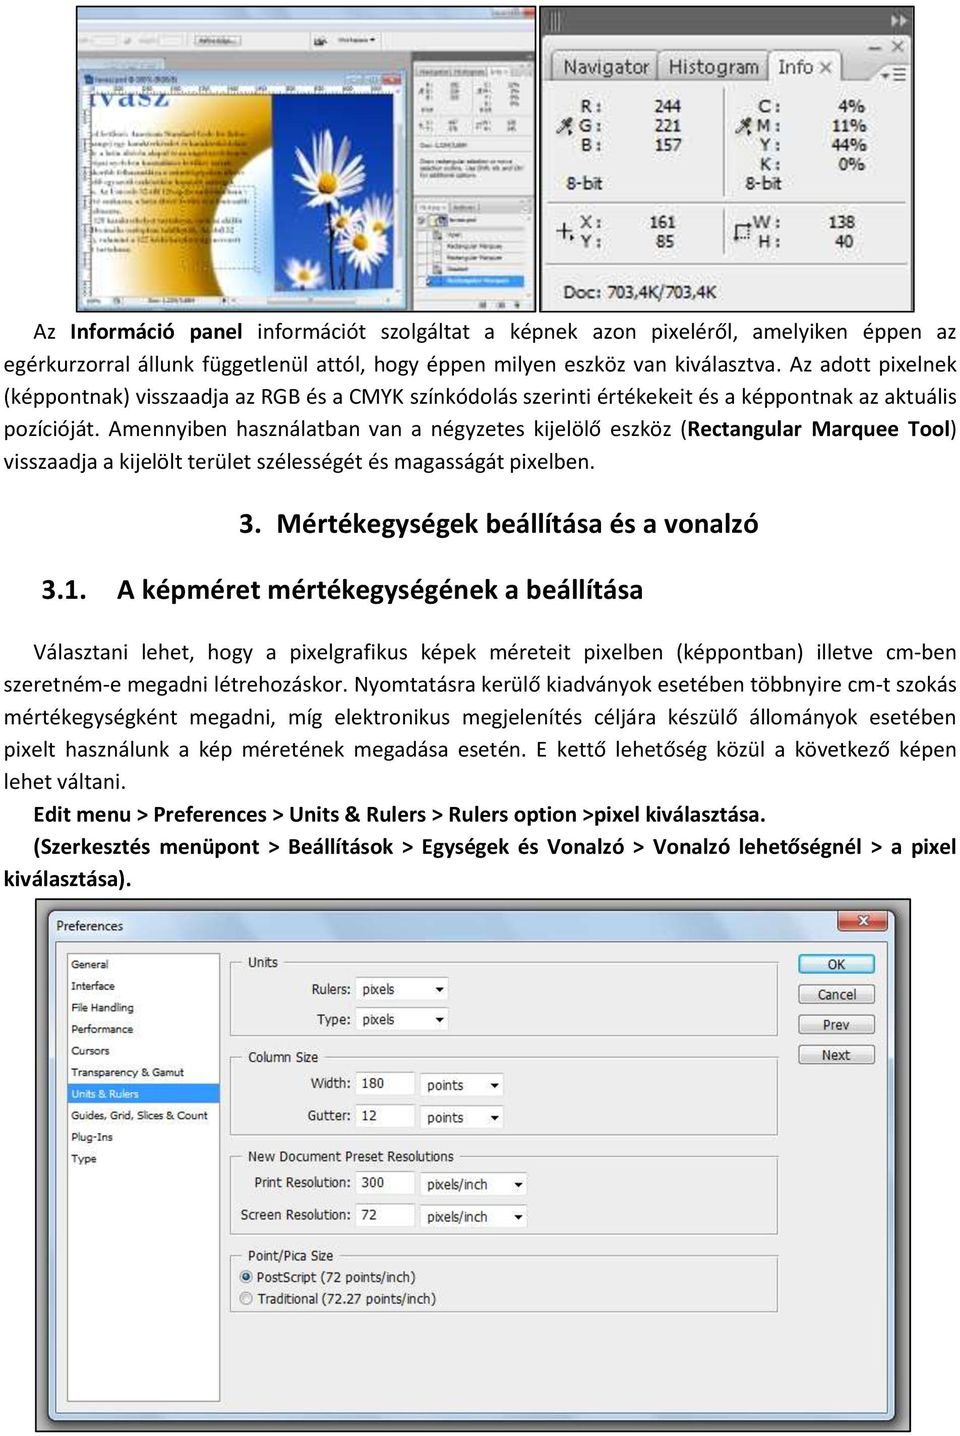The width and height of the screenshot is (960, 1436).
Task: Click Cancel in Preferences dialog
Action: click(836, 994)
